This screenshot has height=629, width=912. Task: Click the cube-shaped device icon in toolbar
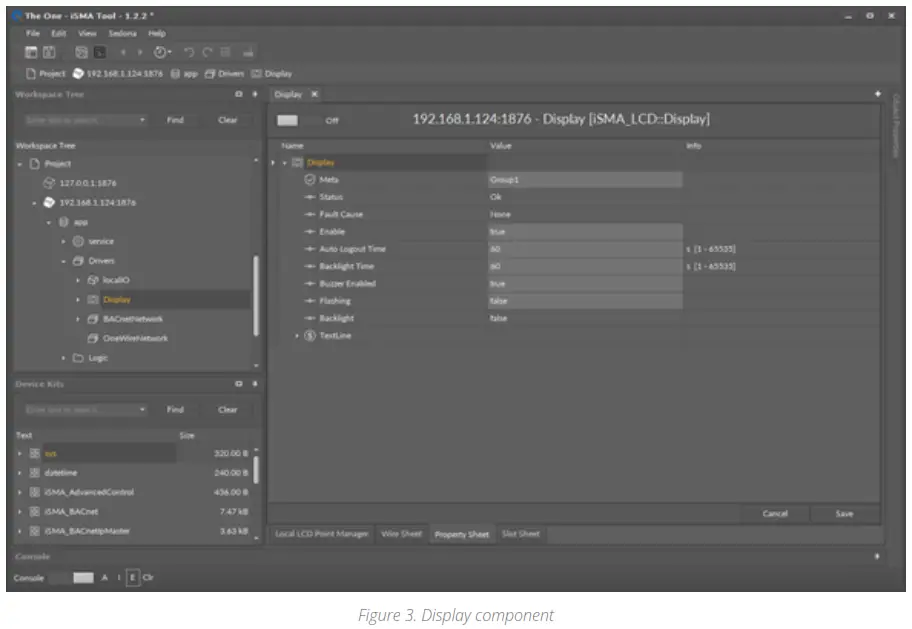[x=81, y=52]
